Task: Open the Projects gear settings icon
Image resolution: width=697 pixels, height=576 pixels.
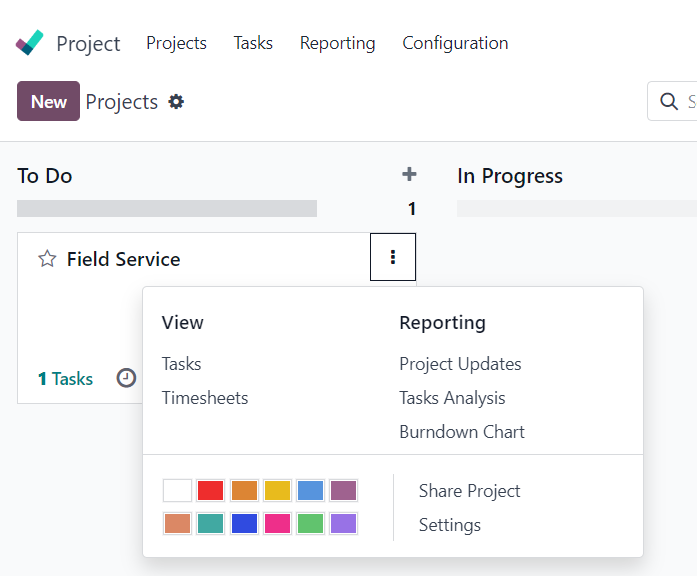Action: 176,102
